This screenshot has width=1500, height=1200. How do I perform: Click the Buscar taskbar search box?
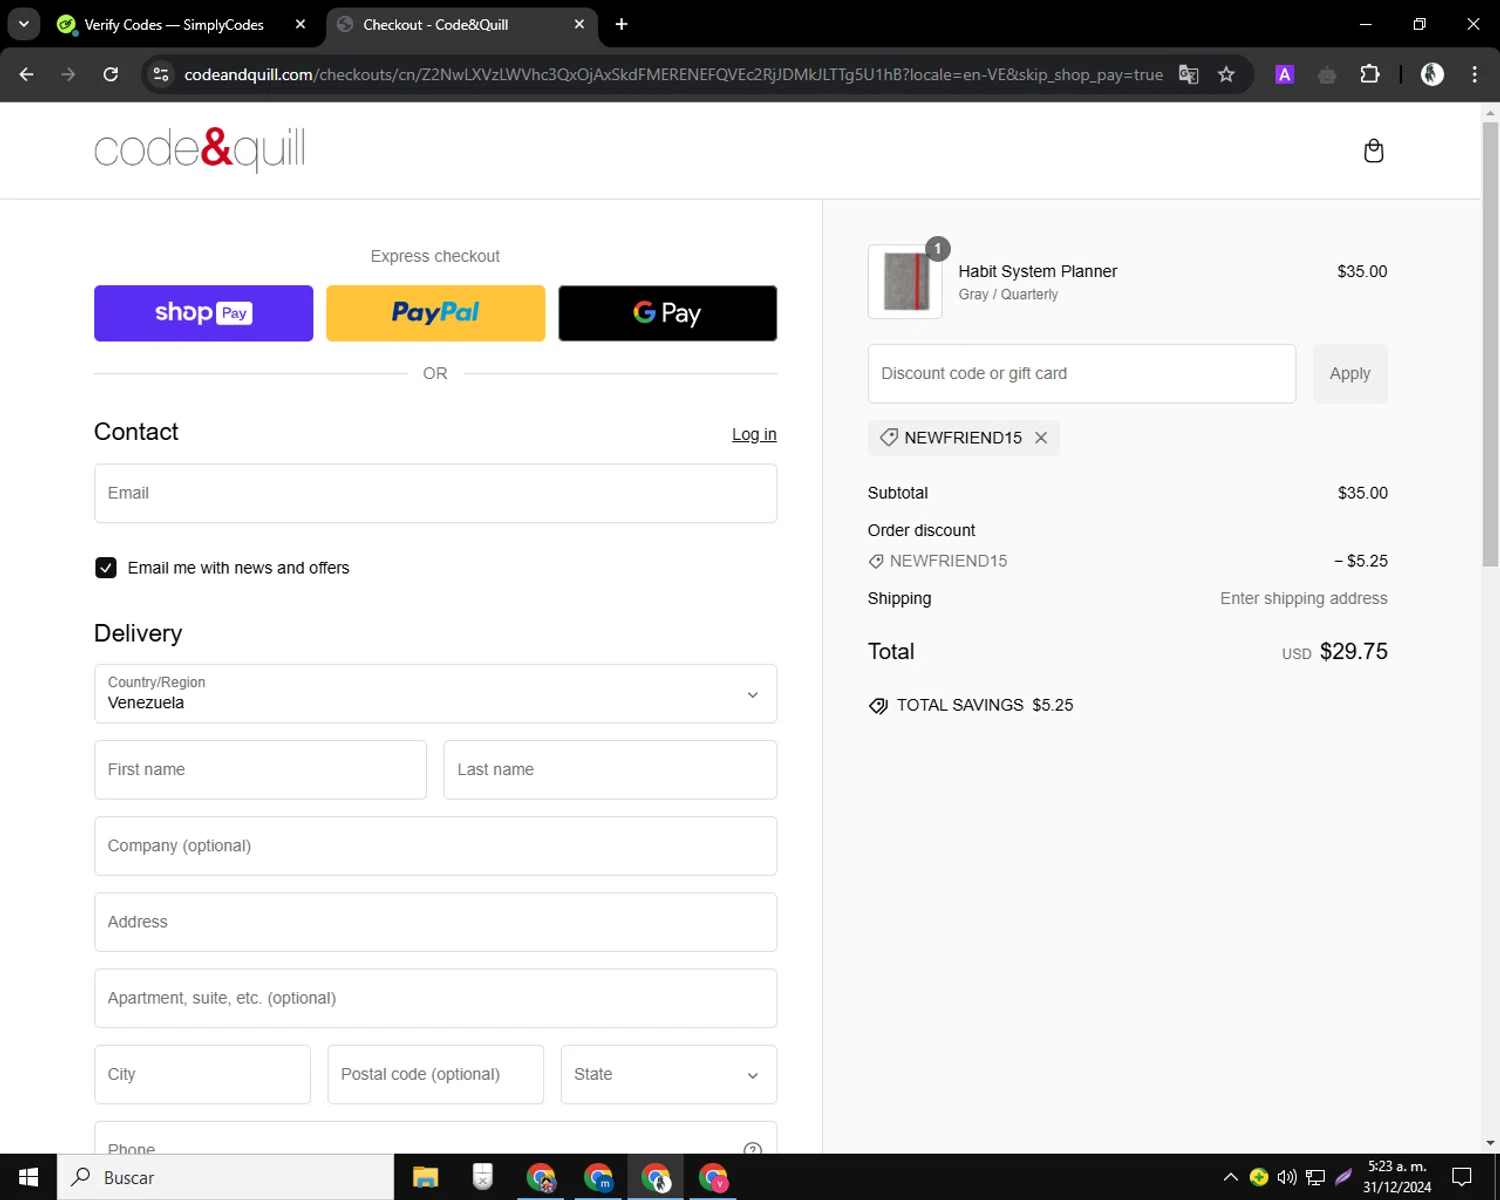(x=225, y=1177)
